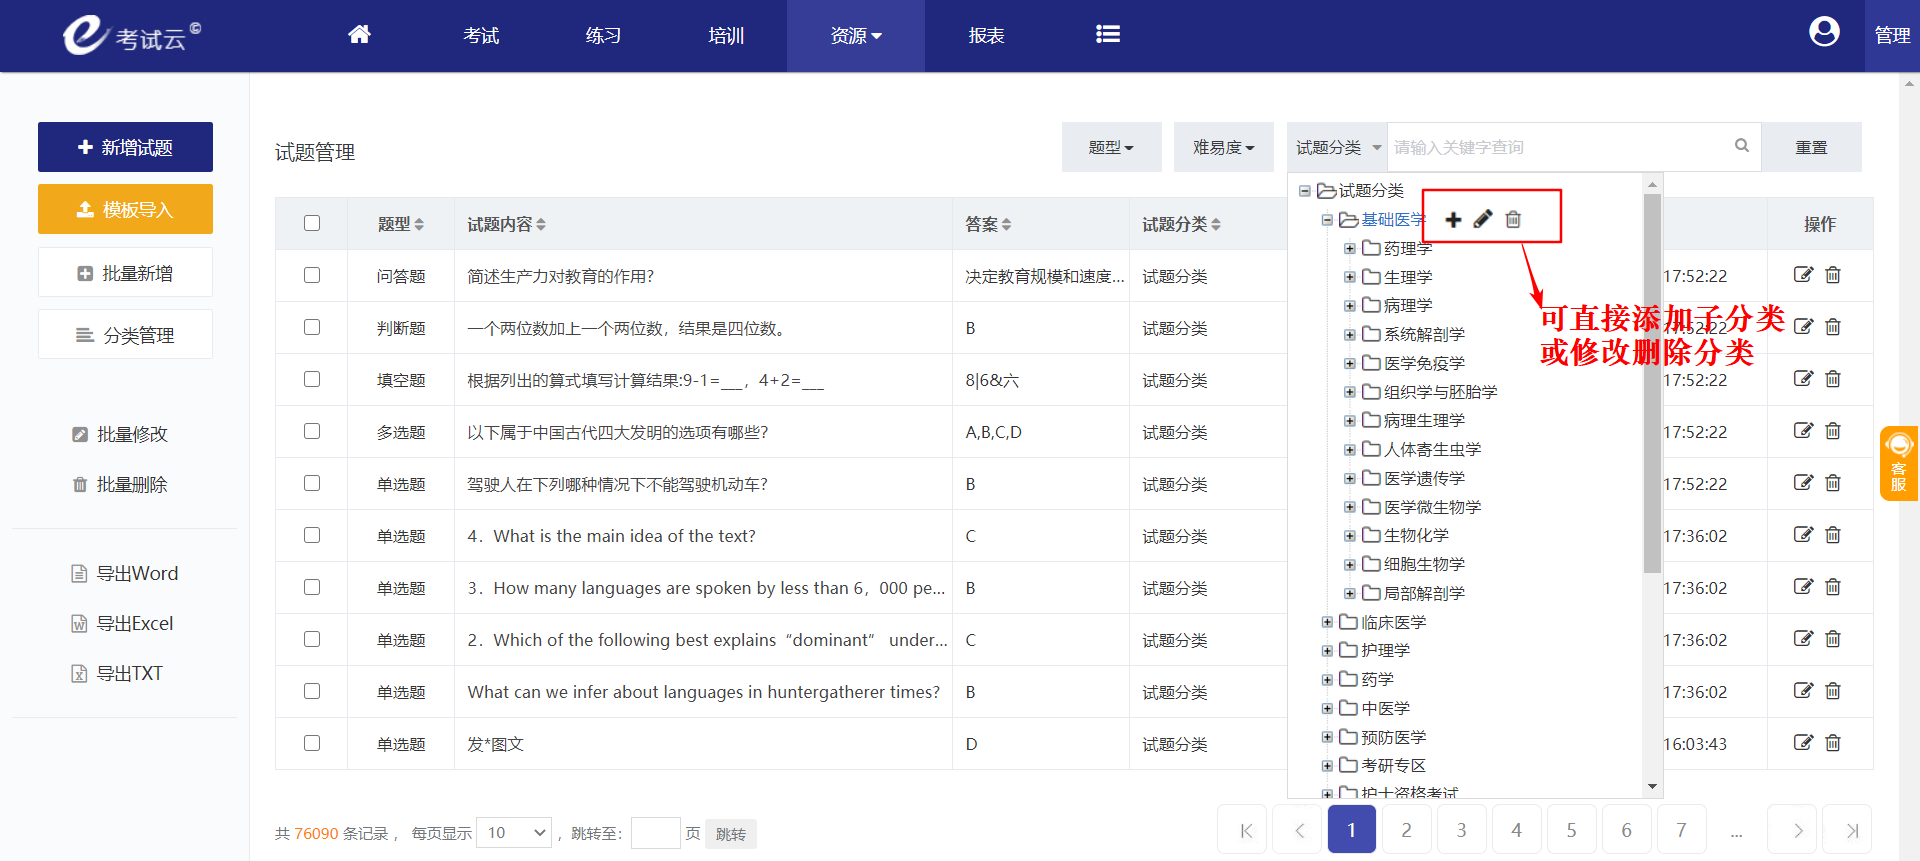Check the 'How many languages' row checkbox
Image resolution: width=1920 pixels, height=861 pixels.
click(312, 587)
